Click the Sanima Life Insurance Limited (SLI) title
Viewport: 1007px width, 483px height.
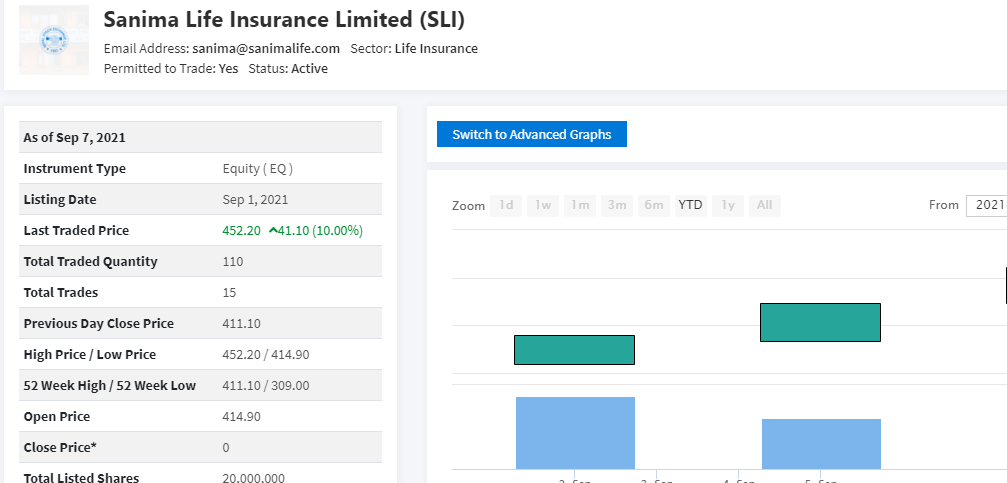coord(284,20)
